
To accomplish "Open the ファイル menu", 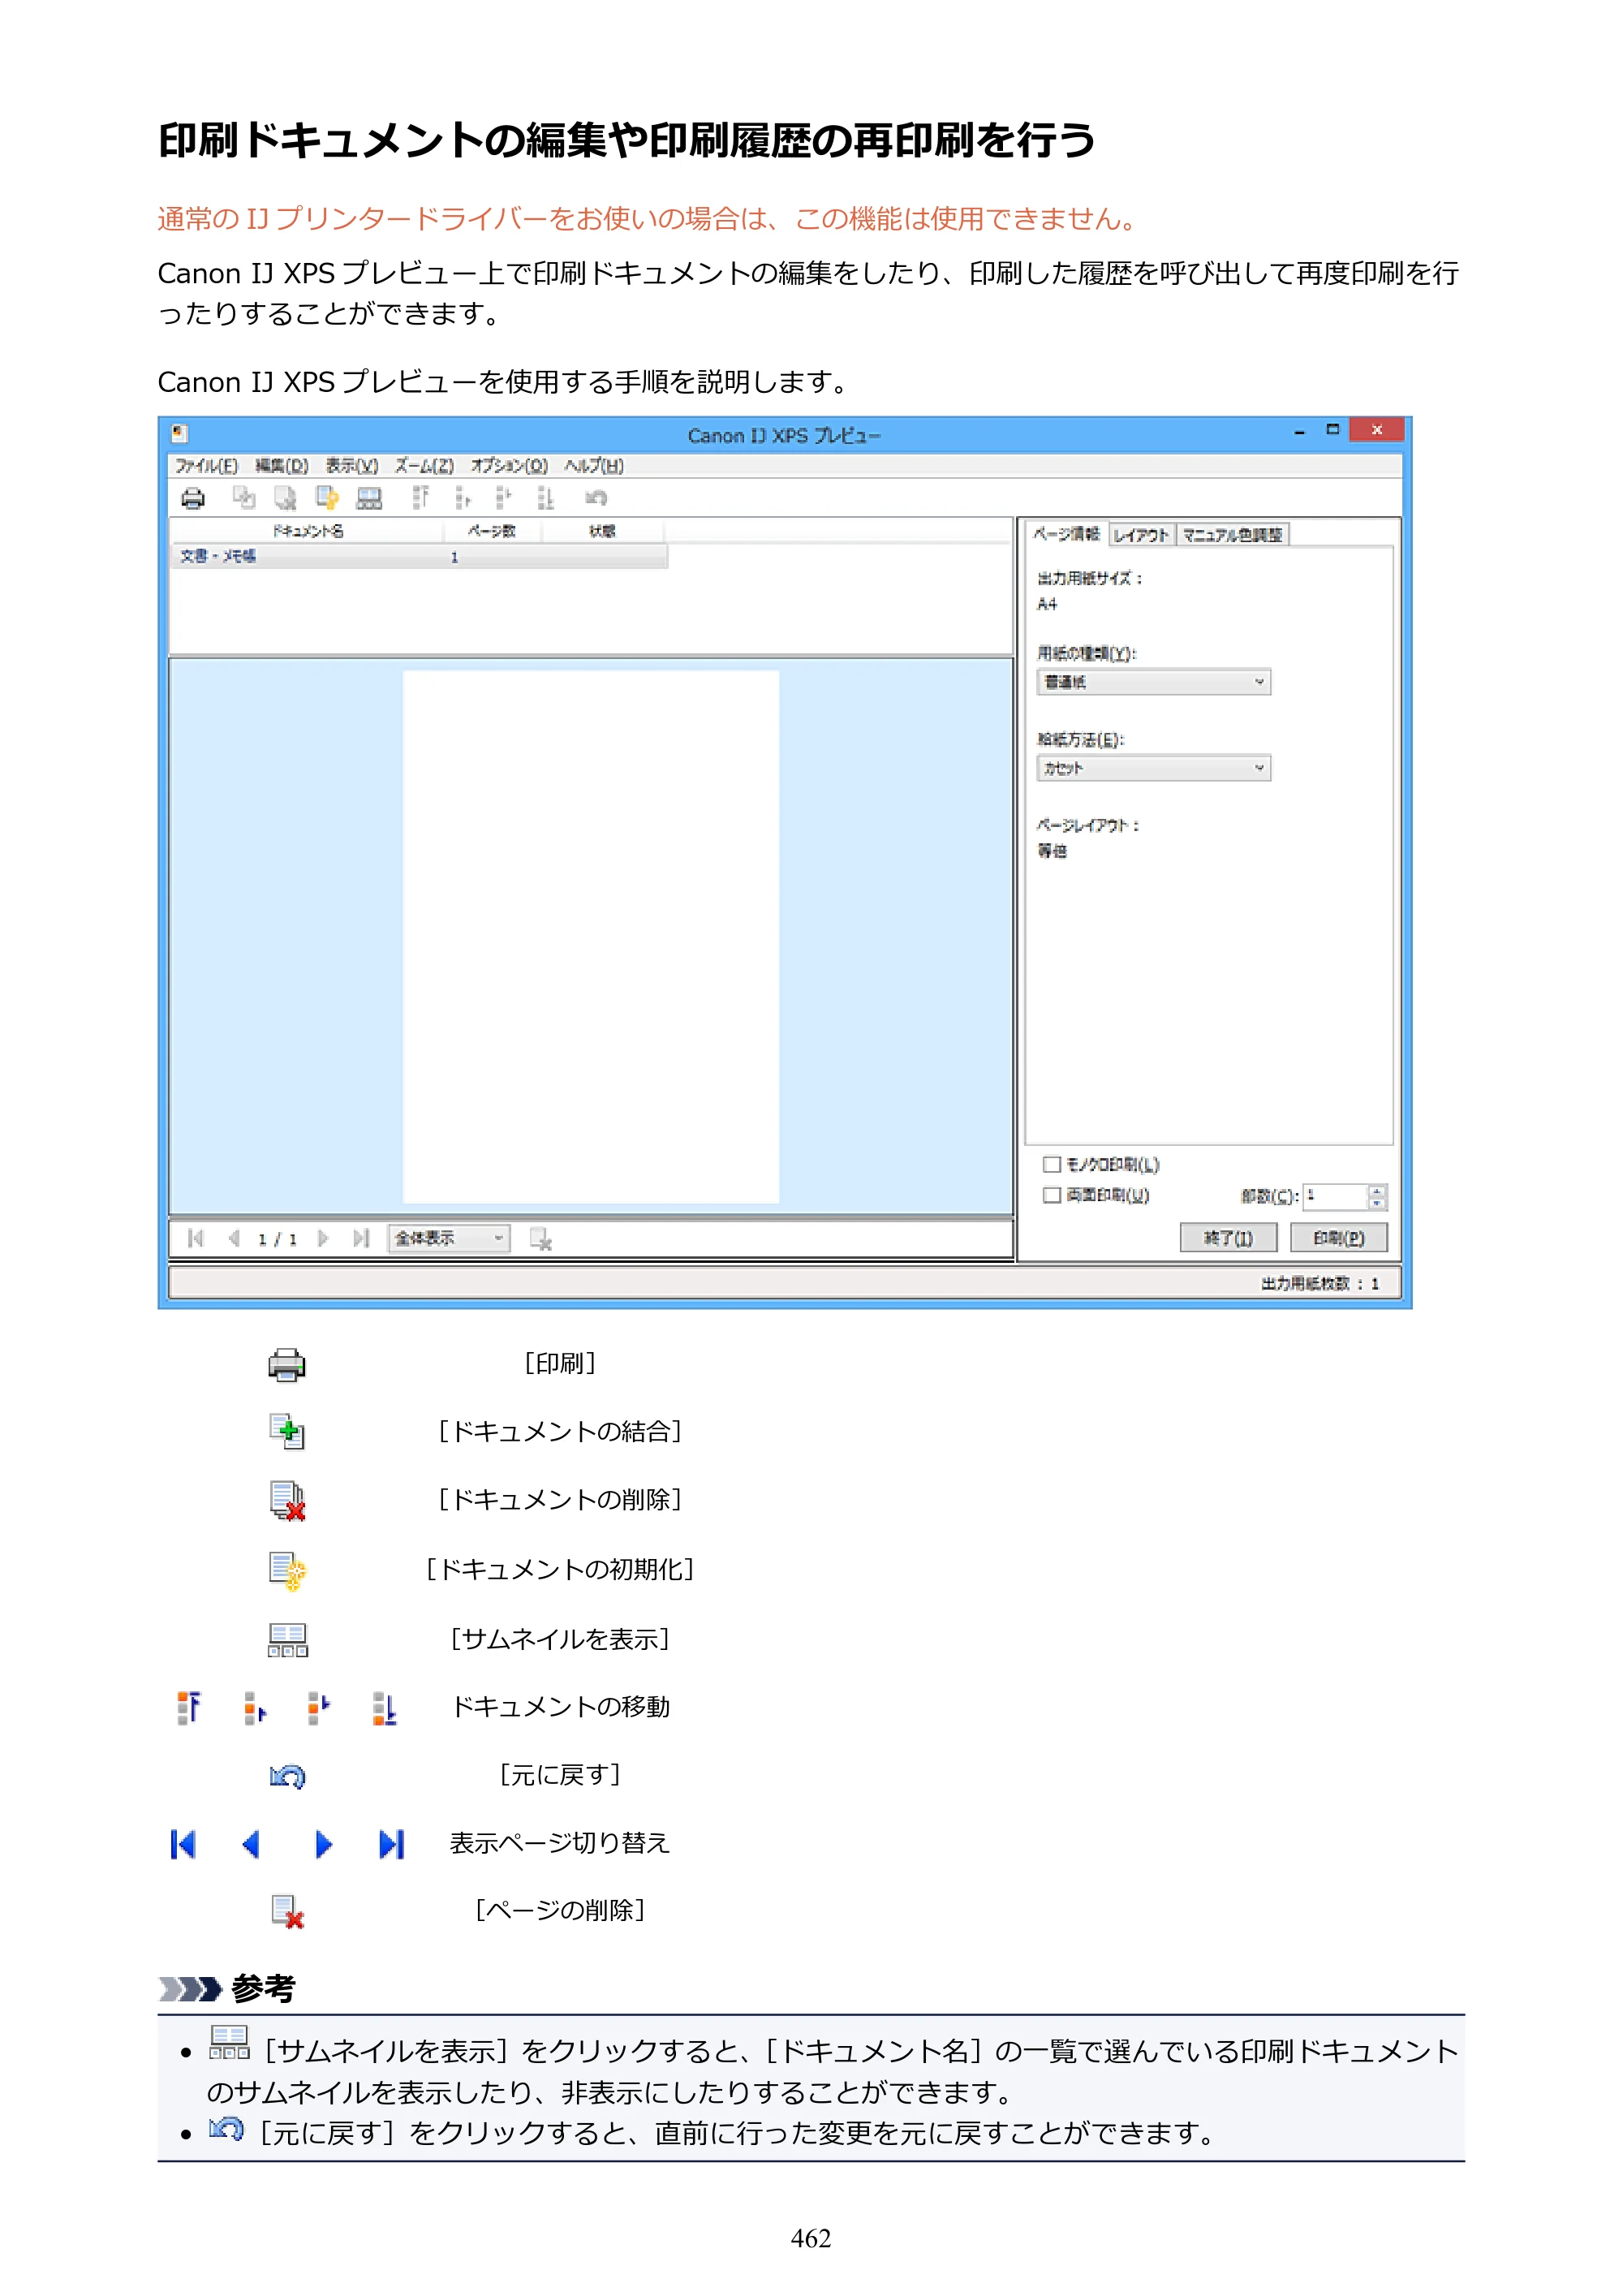I will pyautogui.click(x=206, y=466).
